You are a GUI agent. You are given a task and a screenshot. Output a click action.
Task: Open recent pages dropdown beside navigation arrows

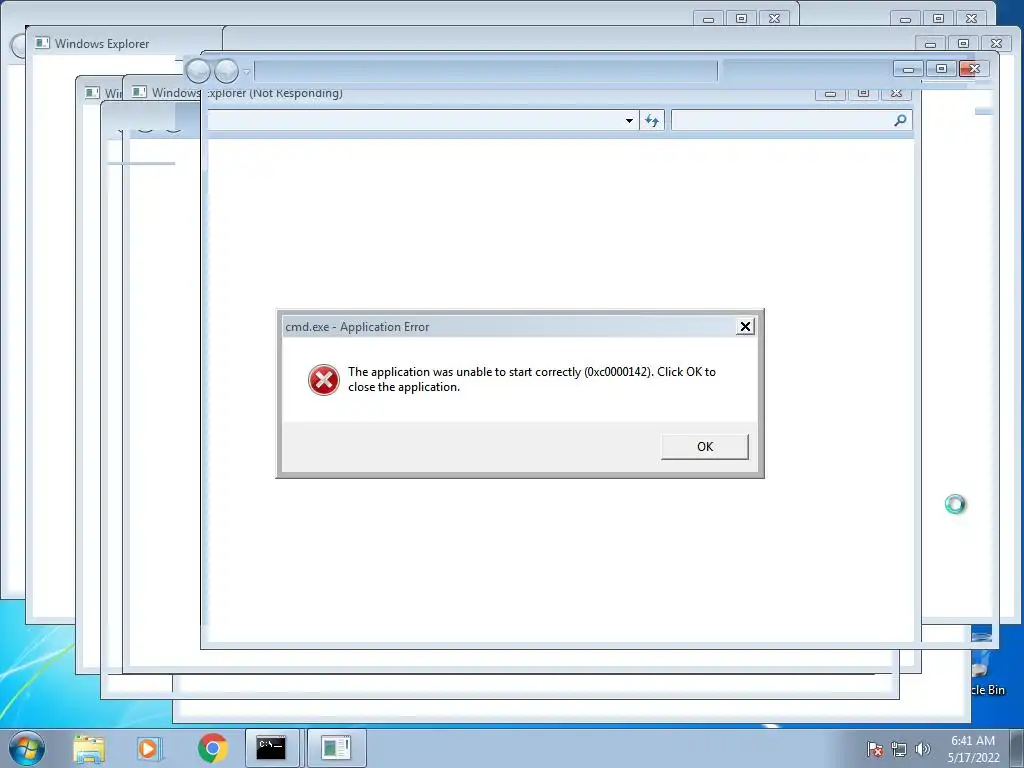coord(247,71)
